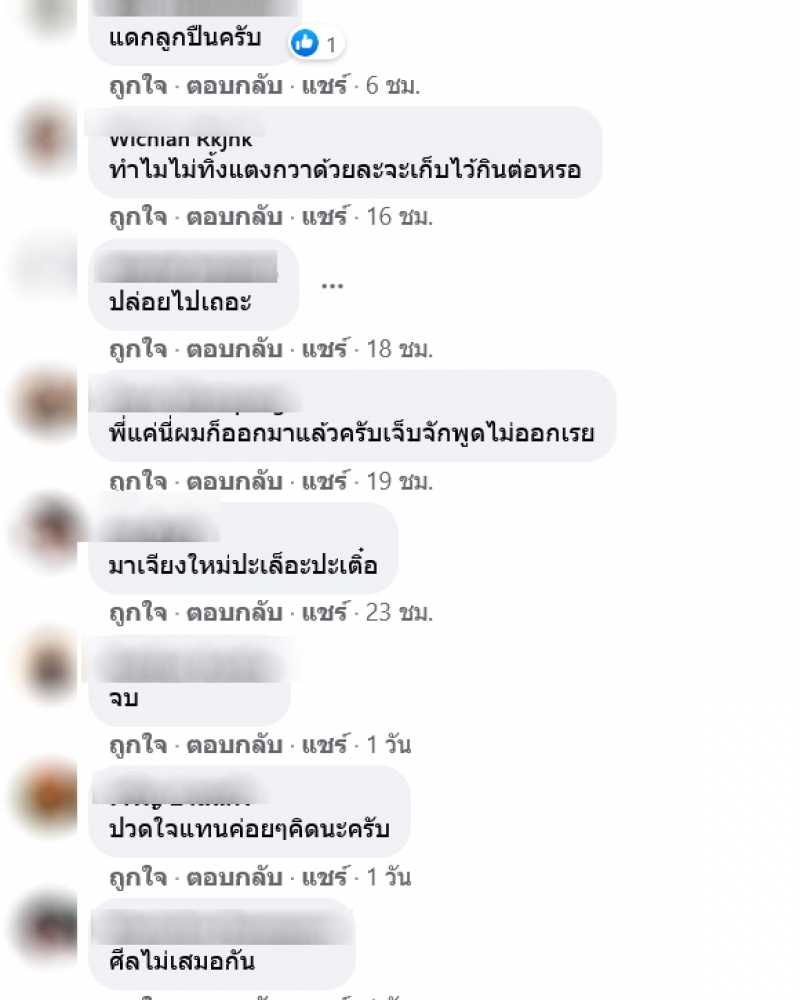Image resolution: width=800 pixels, height=1000 pixels.
Task: Reply to the comment posted 16 ชม. ago
Action: pos(234,217)
